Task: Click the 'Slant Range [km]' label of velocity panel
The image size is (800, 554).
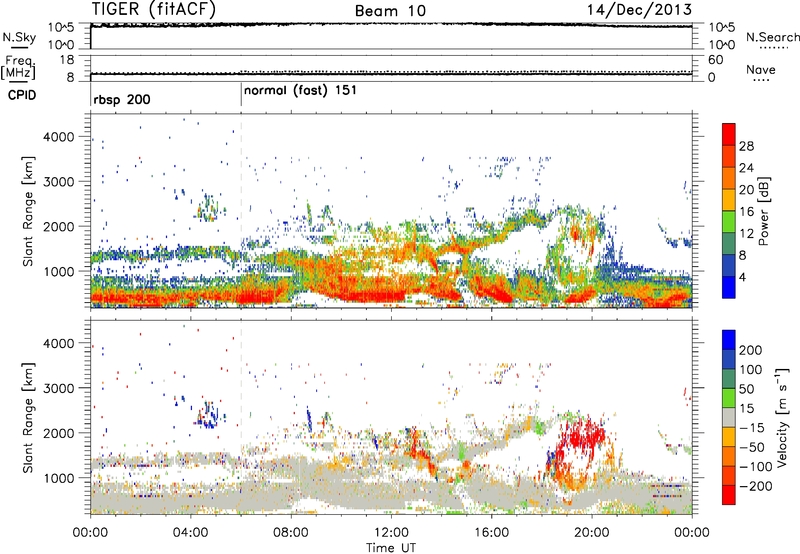Action: pyautogui.click(x=28, y=417)
